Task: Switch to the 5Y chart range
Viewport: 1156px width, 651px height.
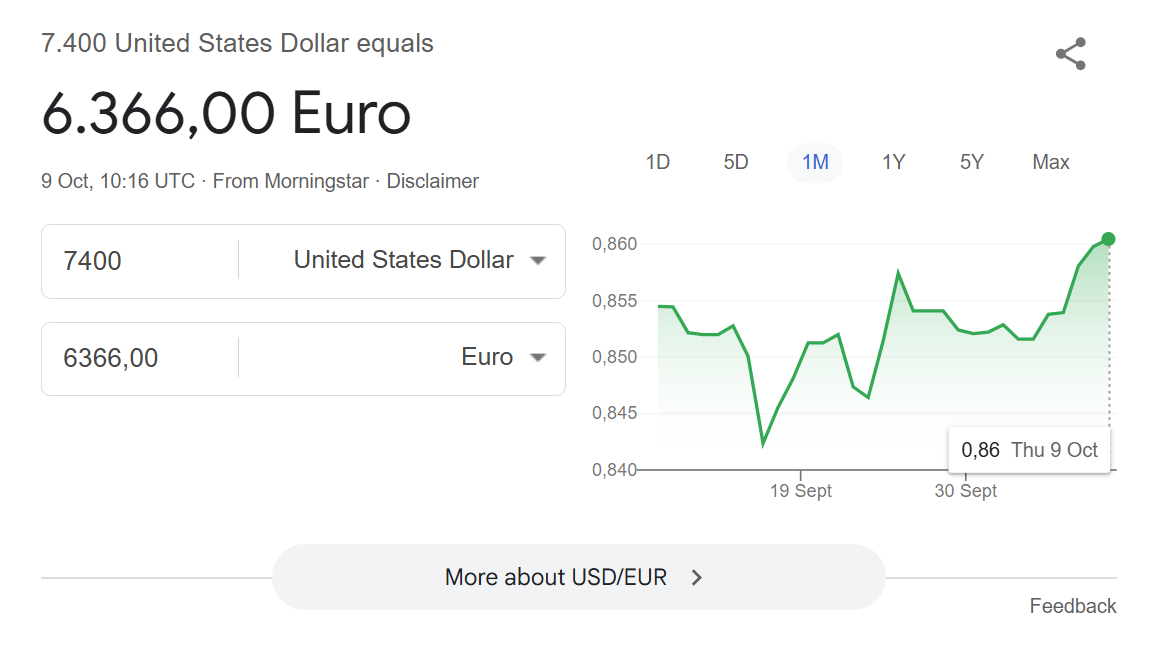Action: 972,162
